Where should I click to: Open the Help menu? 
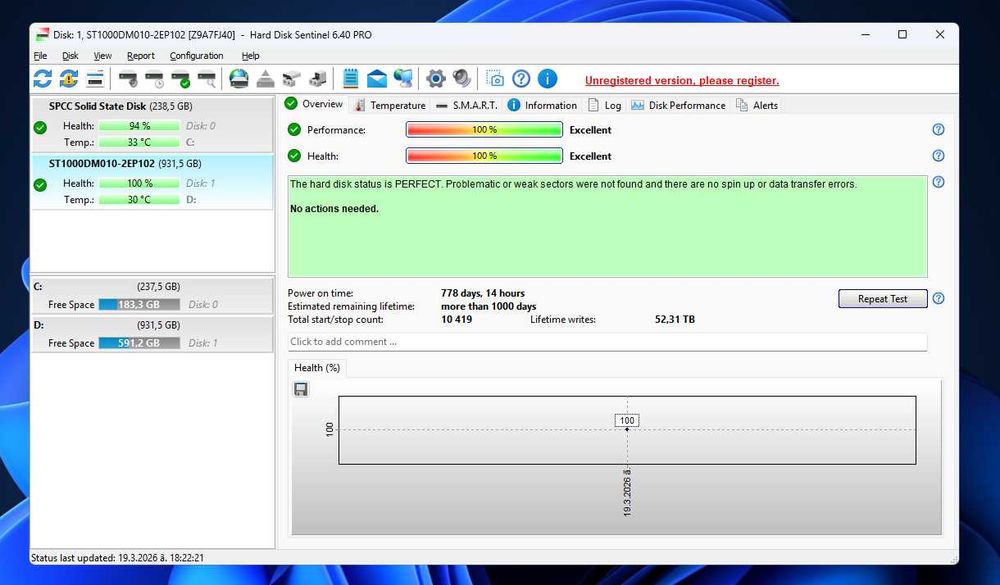pos(250,56)
